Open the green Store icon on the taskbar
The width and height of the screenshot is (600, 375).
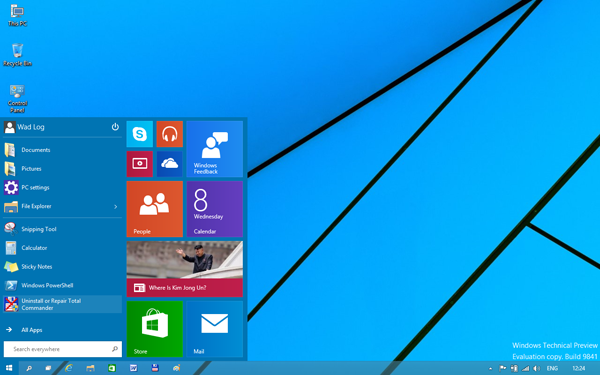coord(112,368)
